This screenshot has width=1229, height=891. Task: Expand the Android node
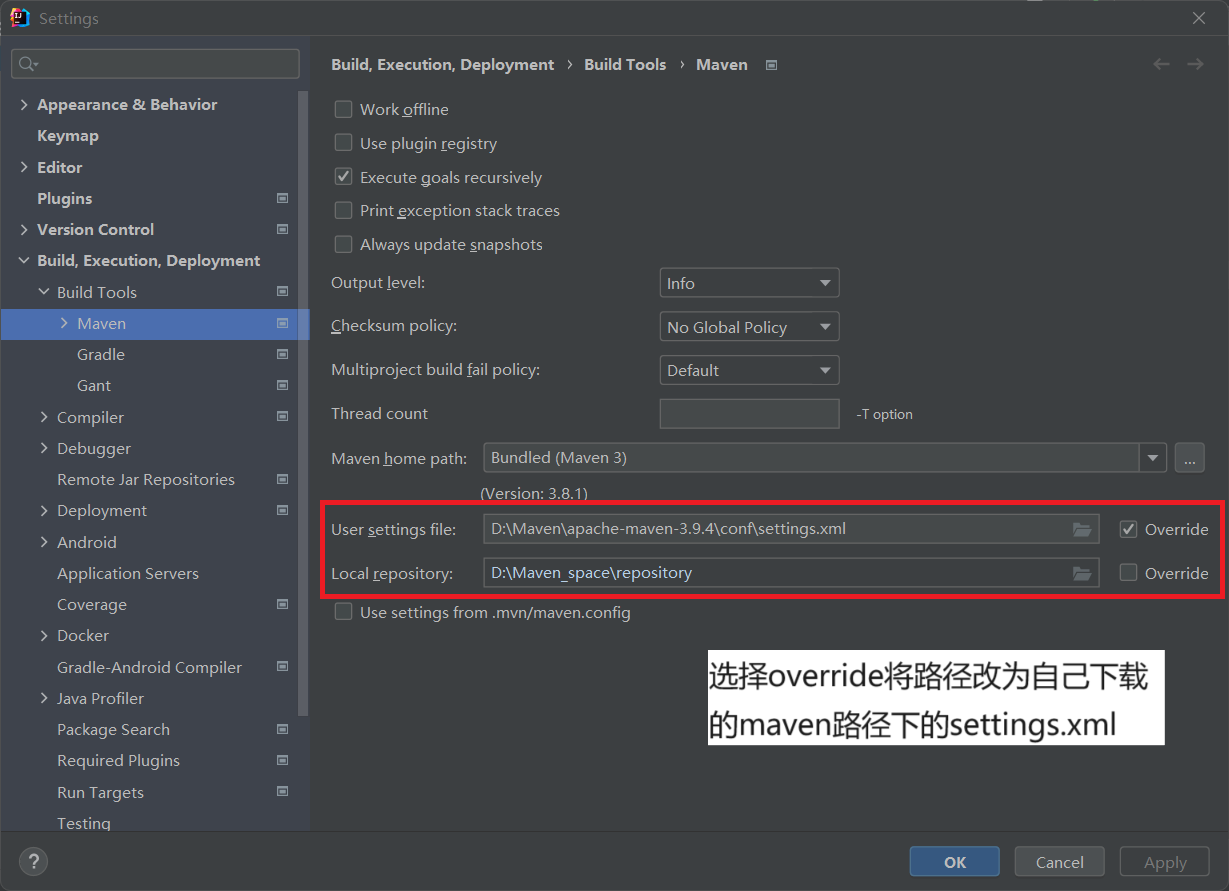tap(44, 542)
